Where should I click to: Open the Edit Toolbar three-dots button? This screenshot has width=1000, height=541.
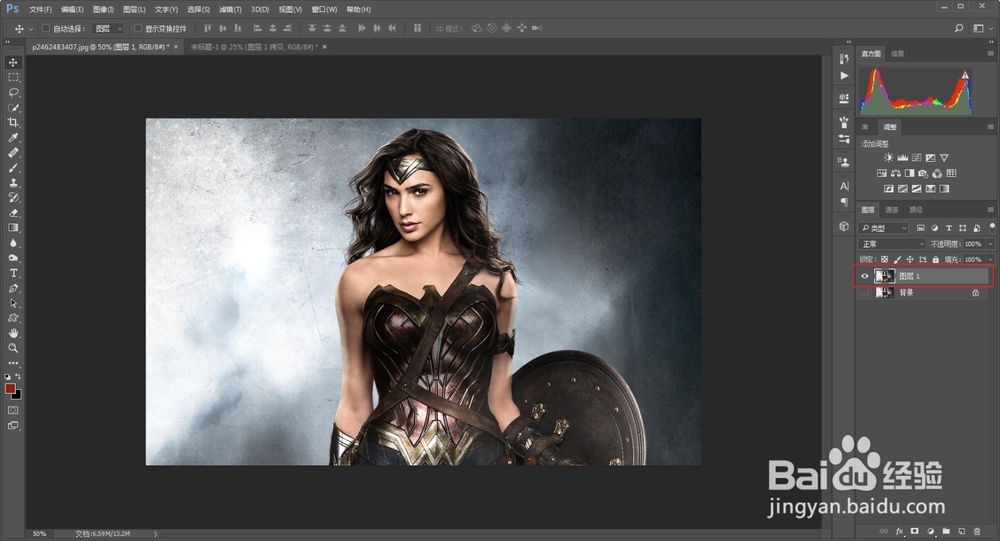tap(13, 363)
